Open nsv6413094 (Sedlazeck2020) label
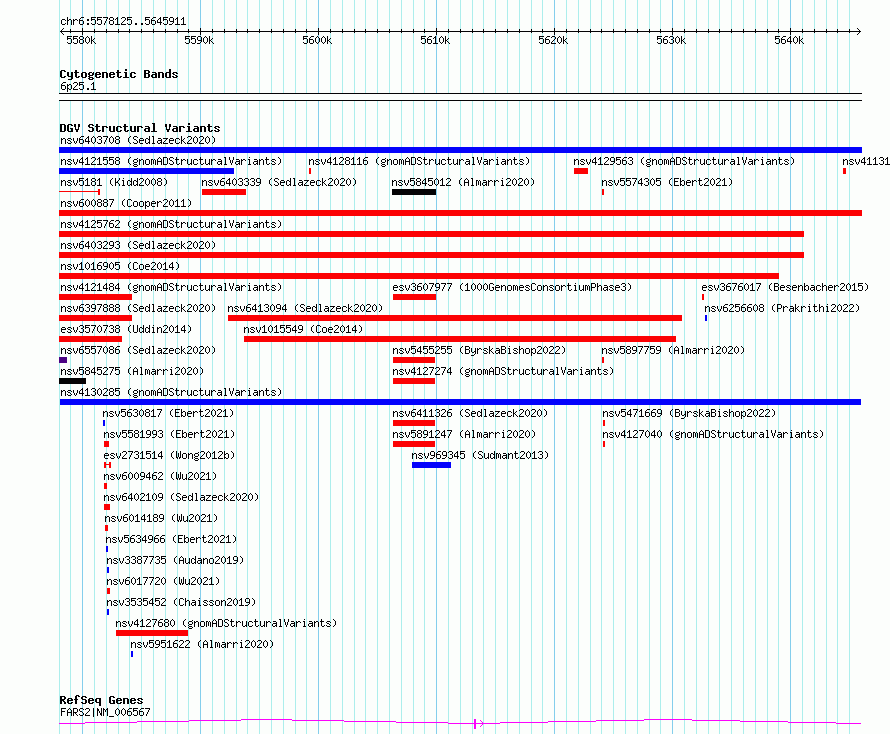Screen dimensions: 890x734 click(x=305, y=308)
